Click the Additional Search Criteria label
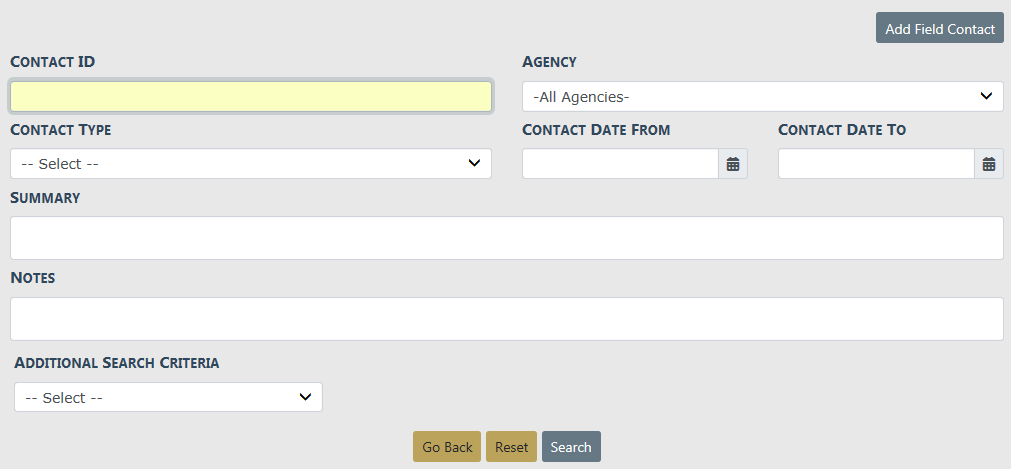Image resolution: width=1011 pixels, height=469 pixels. pyautogui.click(x=116, y=363)
